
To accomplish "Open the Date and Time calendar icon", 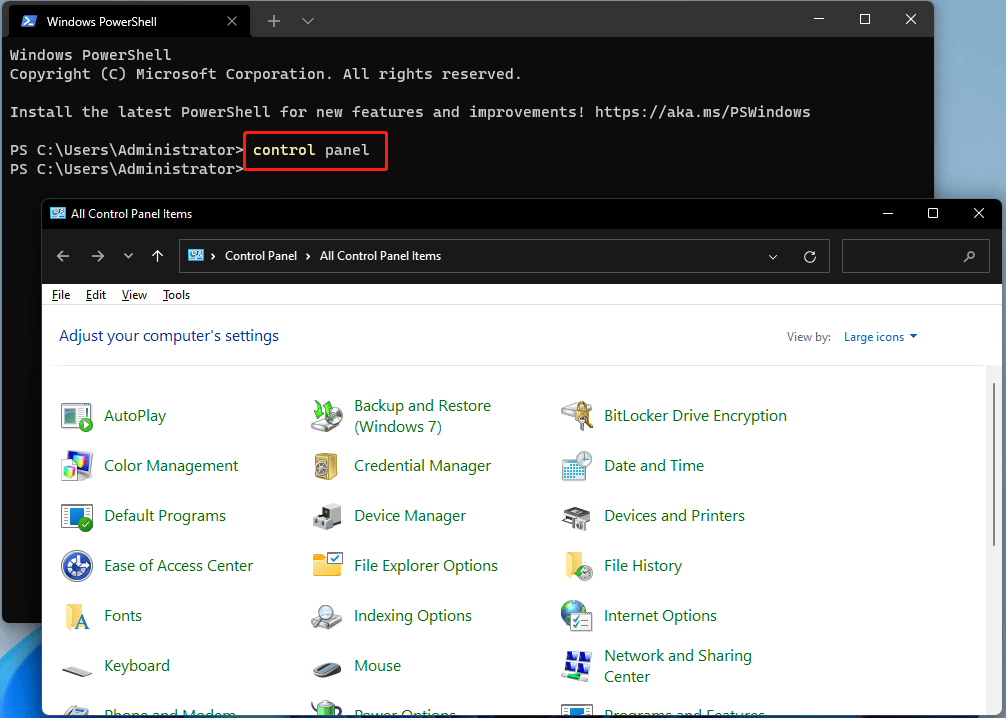I will 577,466.
